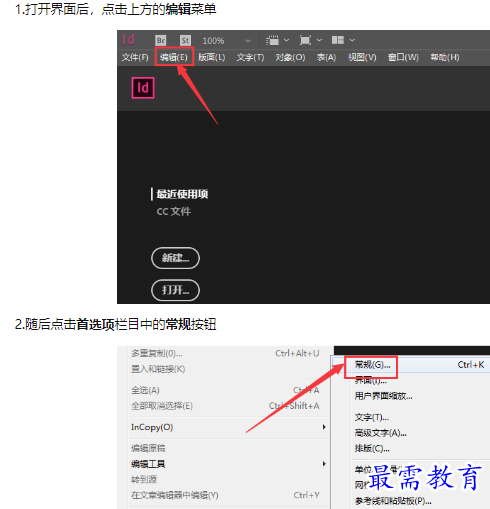Click the Bridge (Br) icon

pos(161,41)
